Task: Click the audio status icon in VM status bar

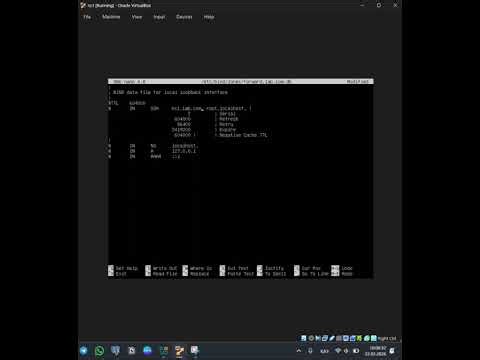Action: [318, 338]
